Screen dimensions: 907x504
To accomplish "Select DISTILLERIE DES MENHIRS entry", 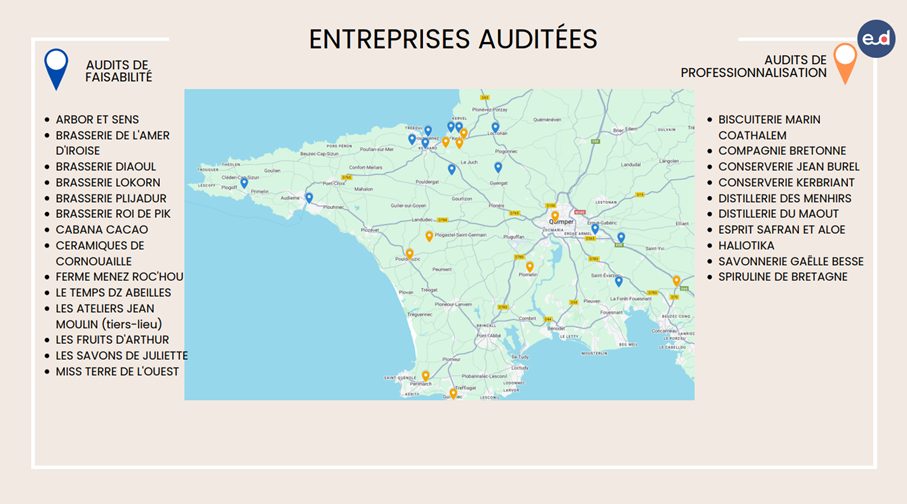I will pyautogui.click(x=785, y=198).
